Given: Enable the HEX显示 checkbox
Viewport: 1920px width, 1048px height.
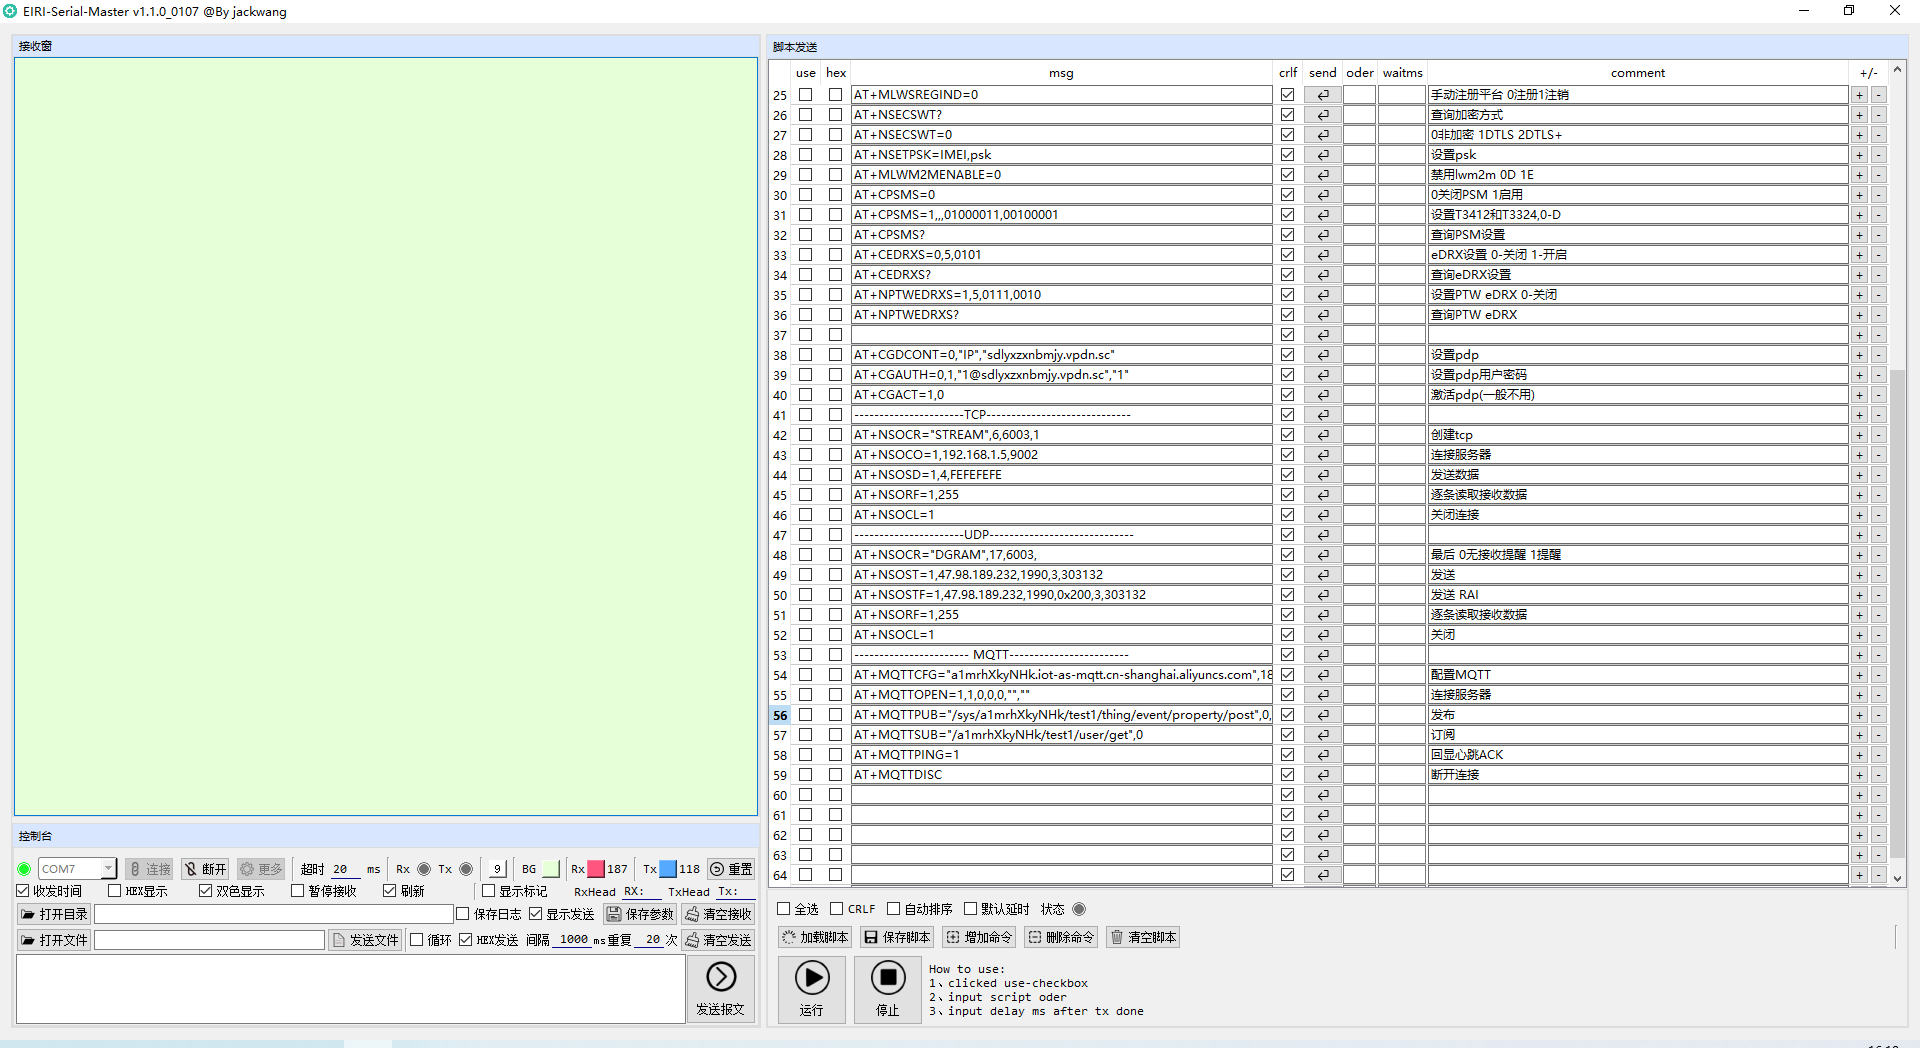Looking at the screenshot, I should click(114, 891).
